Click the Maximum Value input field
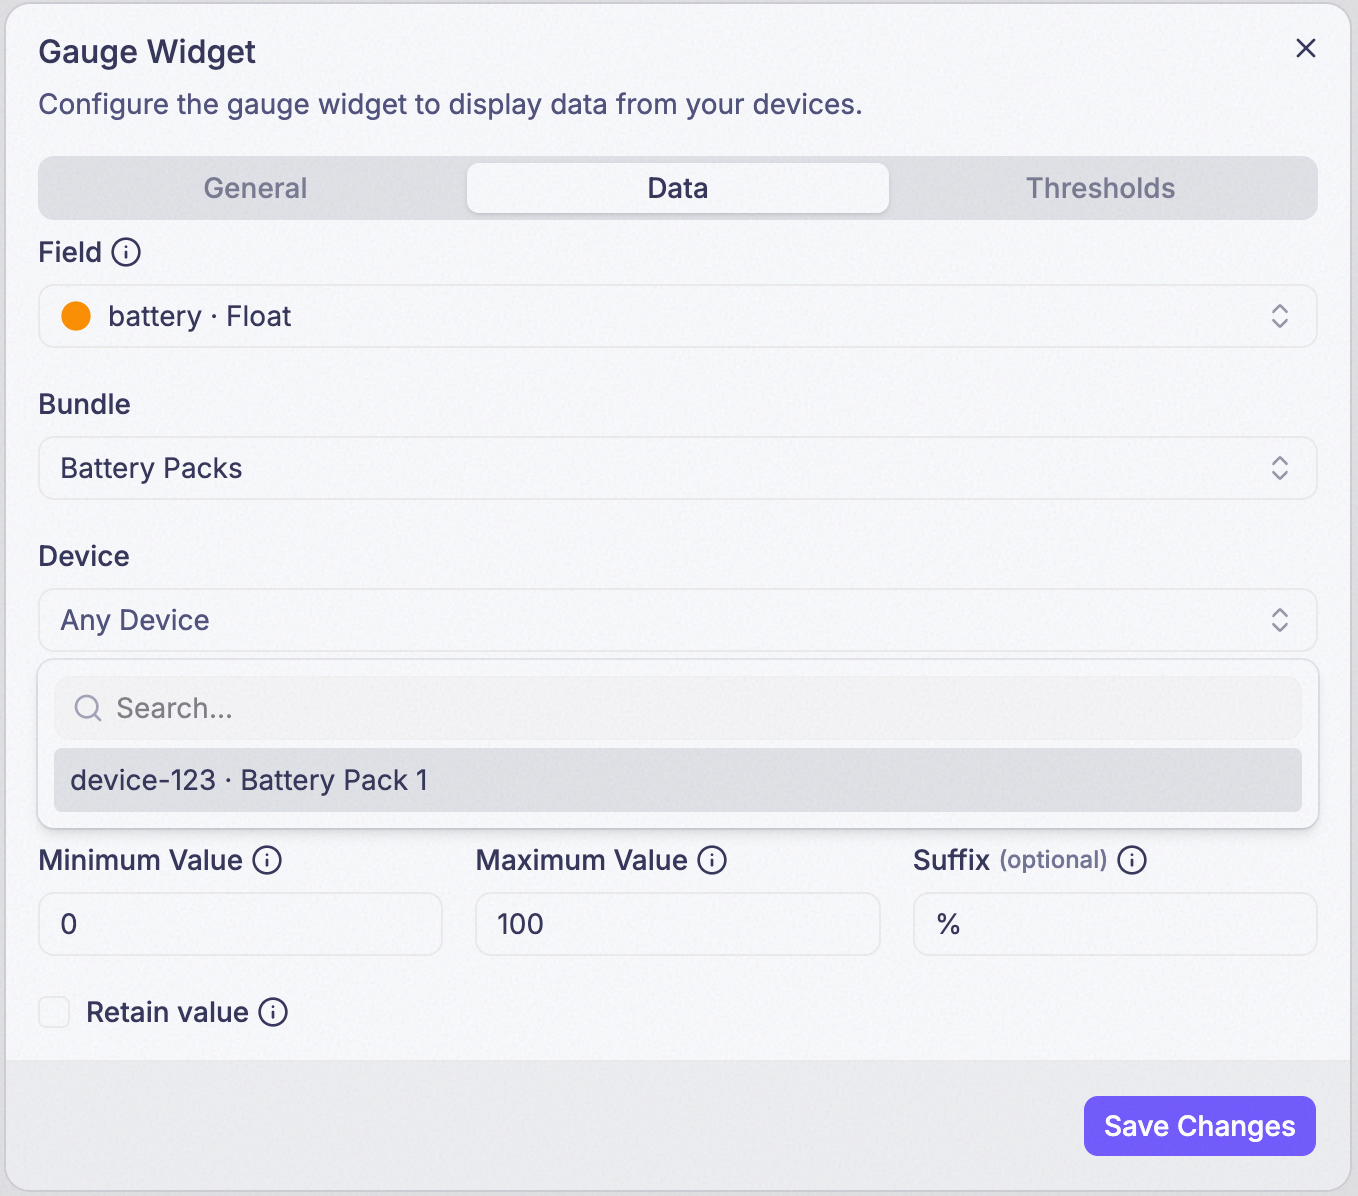Screen dimensions: 1358x1196 [x=678, y=924]
